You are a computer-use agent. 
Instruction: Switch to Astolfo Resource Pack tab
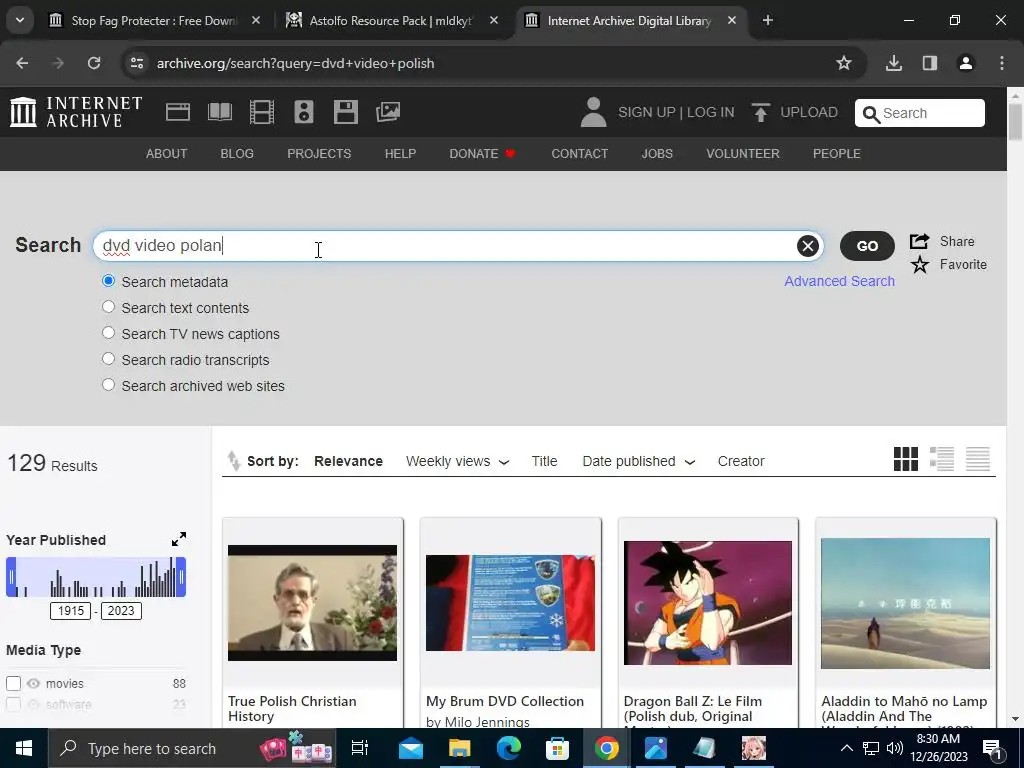[392, 21]
